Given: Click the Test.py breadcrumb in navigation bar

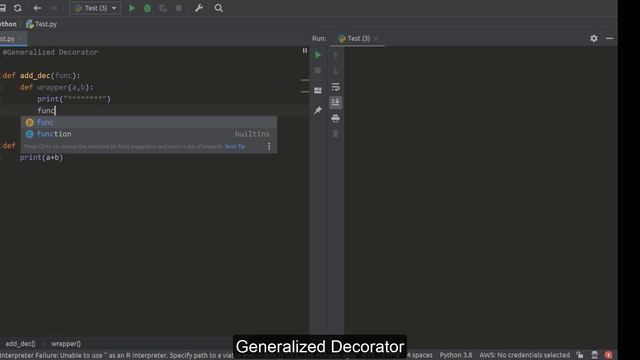Looking at the screenshot, I should (42, 24).
